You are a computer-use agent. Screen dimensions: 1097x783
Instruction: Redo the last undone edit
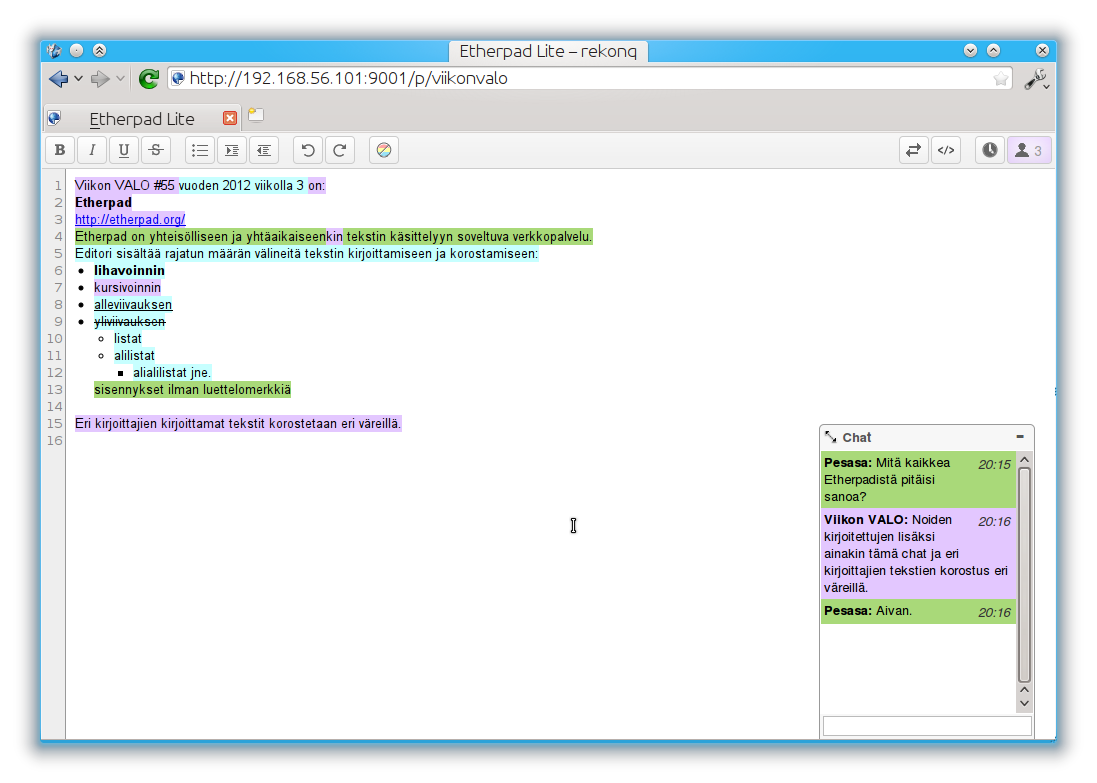pos(340,150)
